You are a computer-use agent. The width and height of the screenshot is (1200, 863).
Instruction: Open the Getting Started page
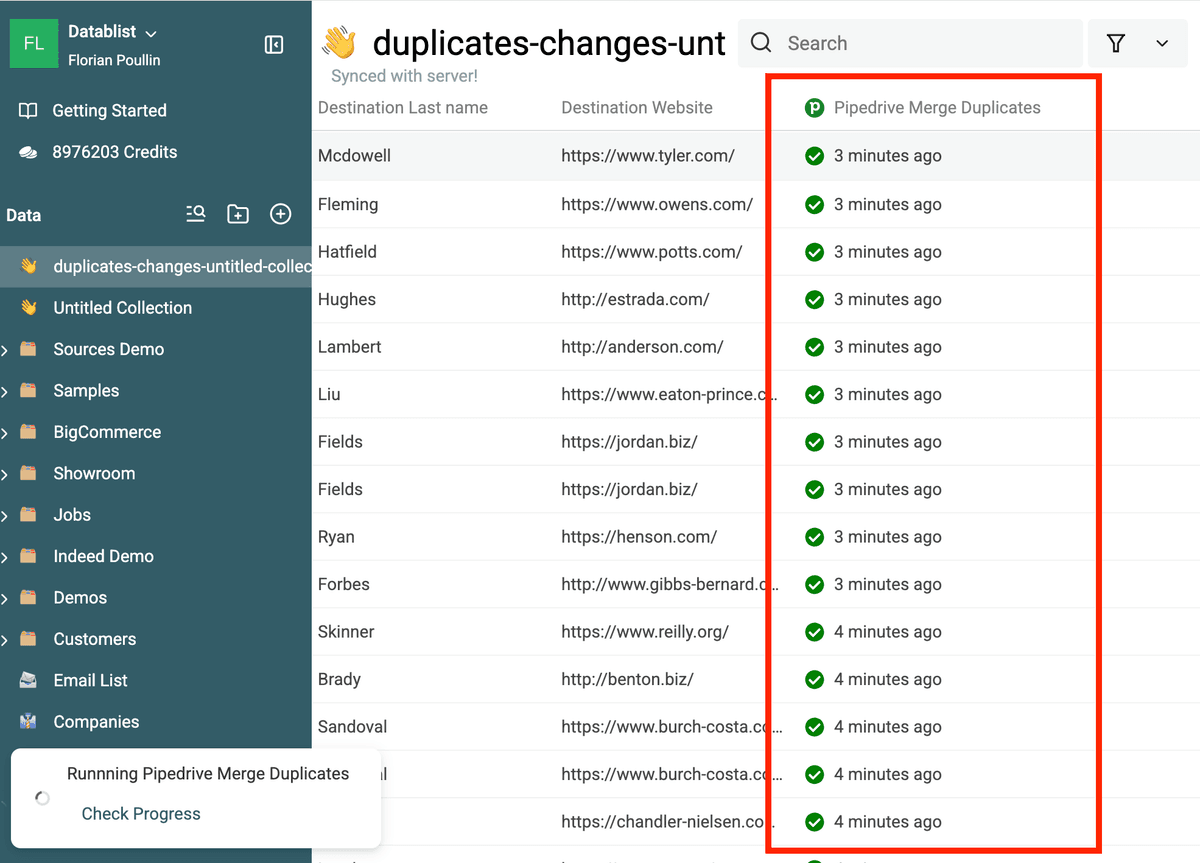109,111
